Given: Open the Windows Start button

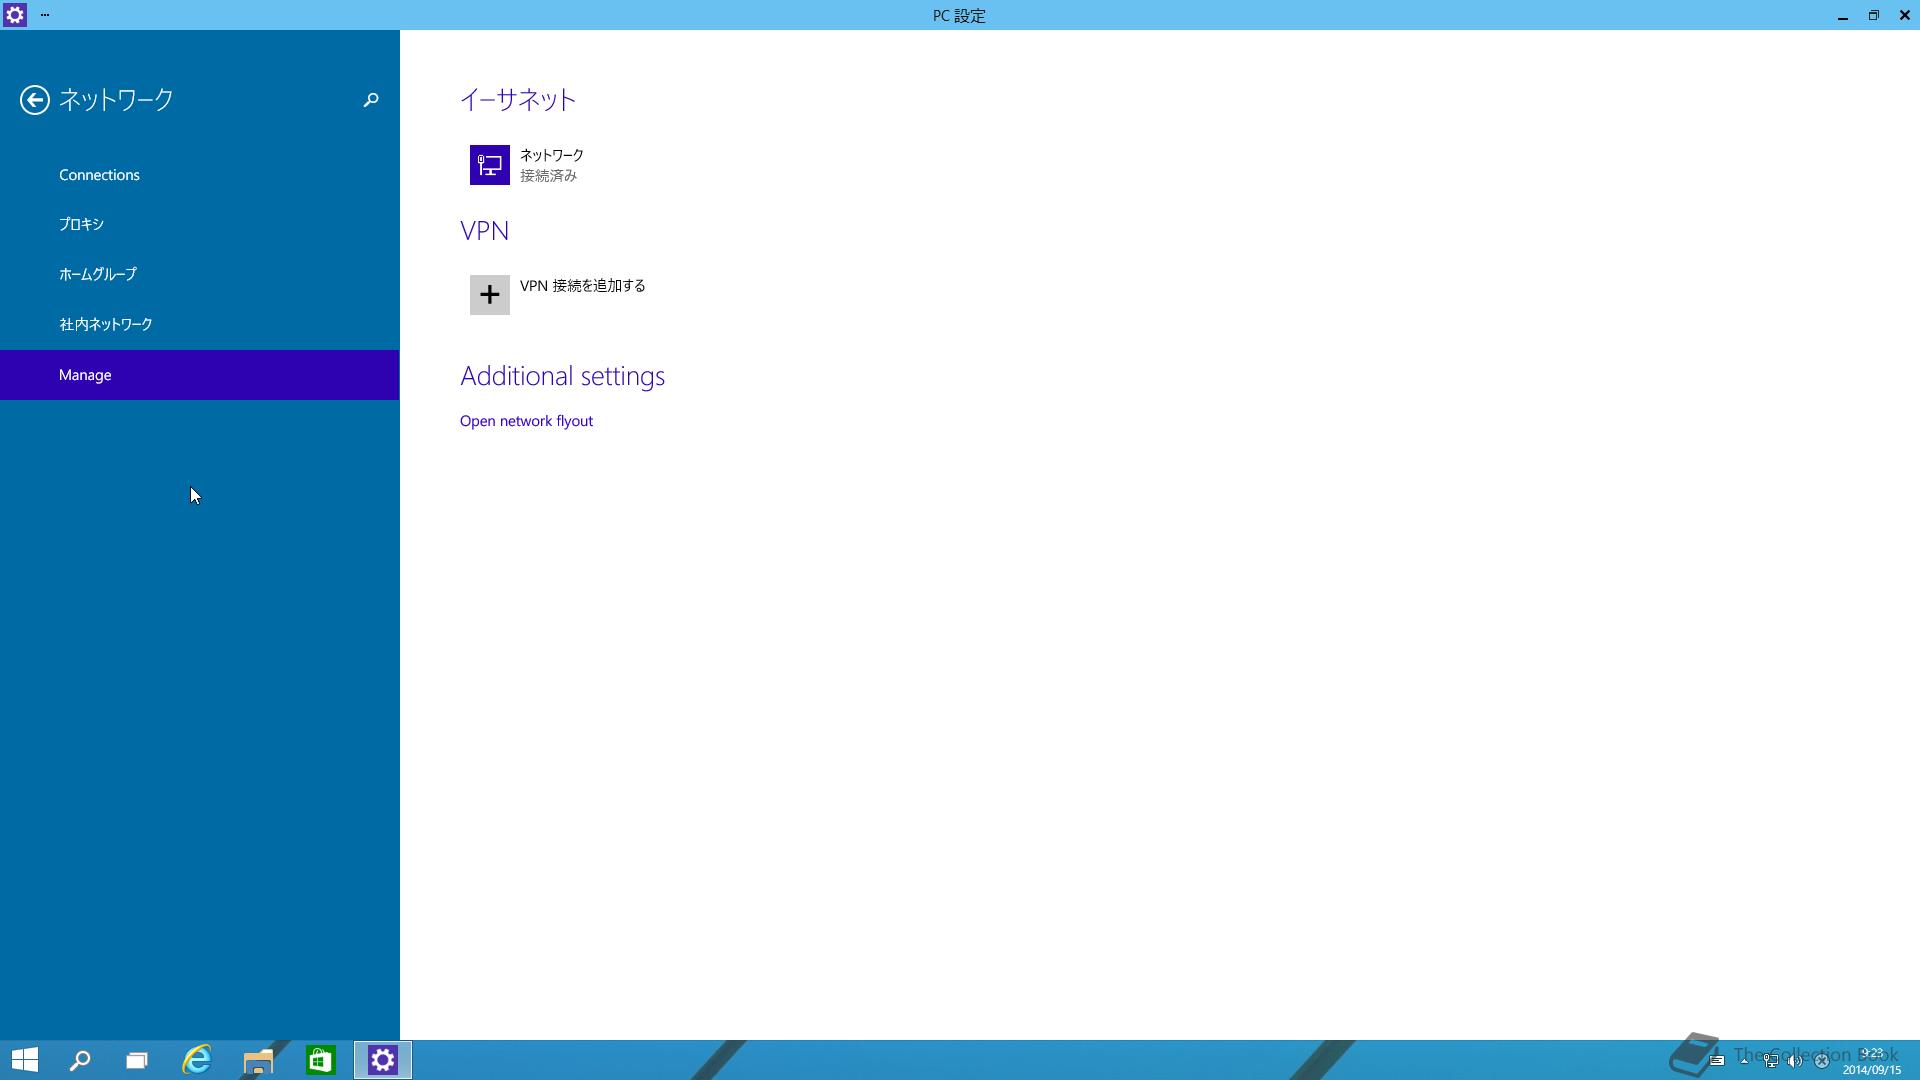Looking at the screenshot, I should [25, 1060].
